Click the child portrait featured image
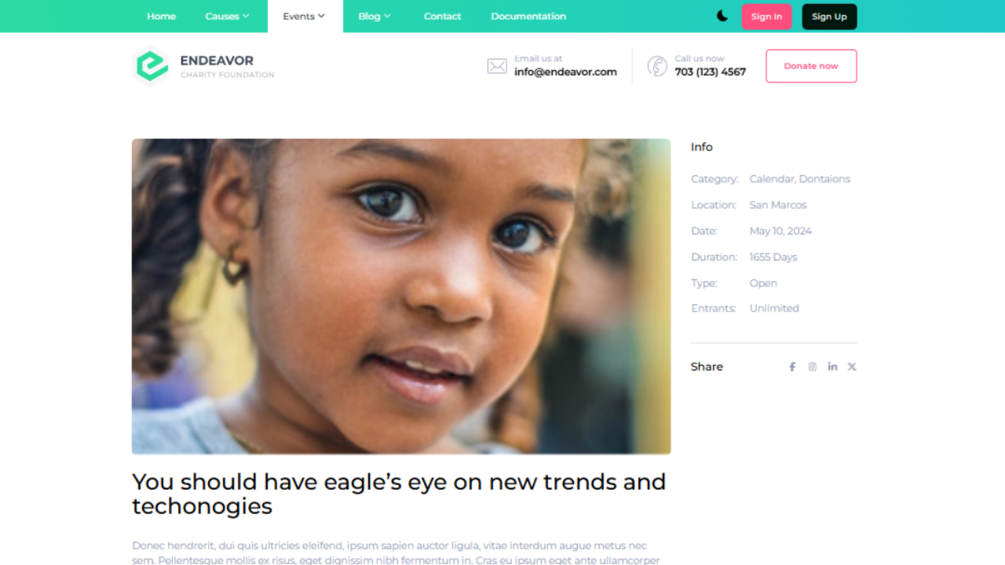 (x=401, y=297)
